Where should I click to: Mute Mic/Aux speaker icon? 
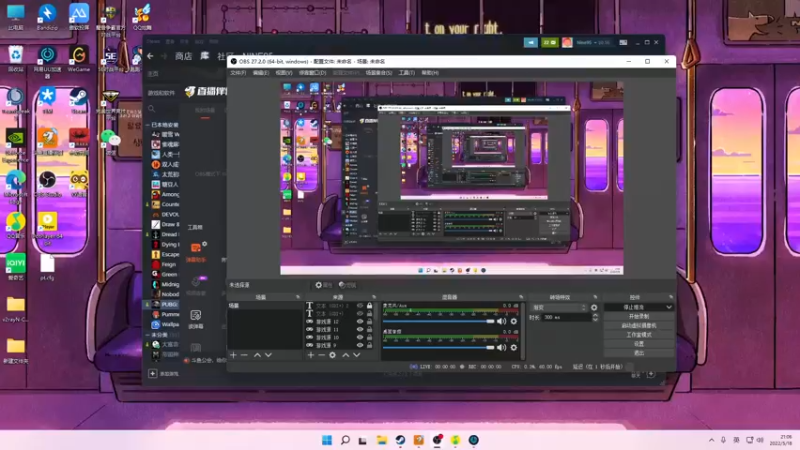coord(502,321)
